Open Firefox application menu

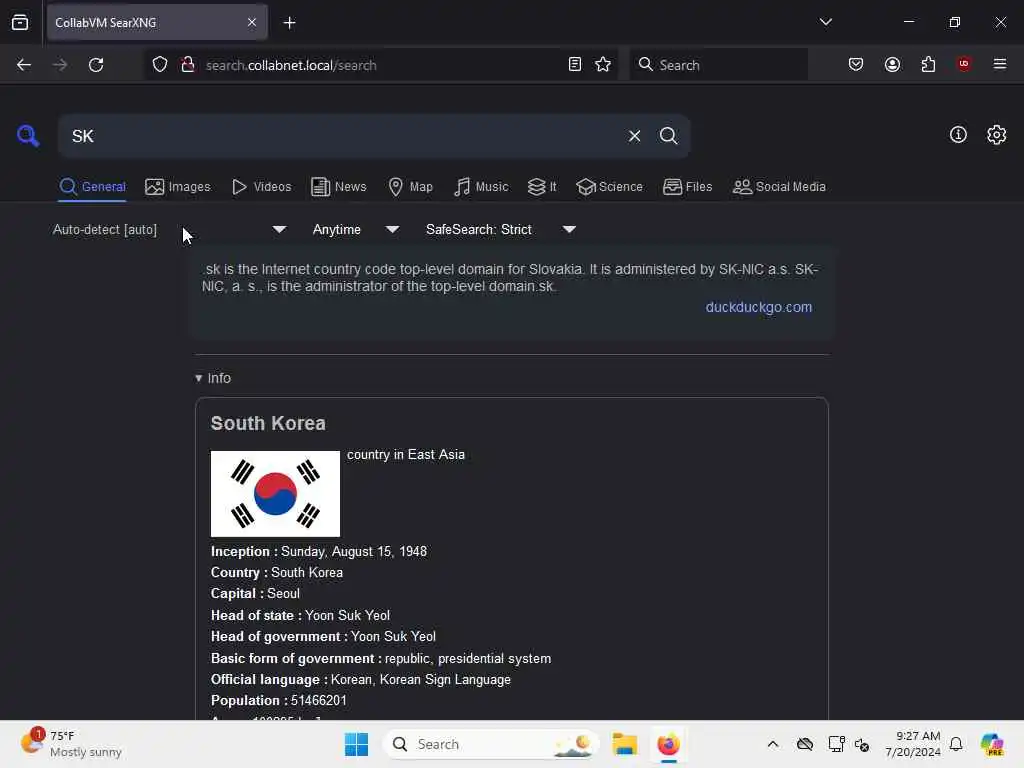[x=1000, y=64]
